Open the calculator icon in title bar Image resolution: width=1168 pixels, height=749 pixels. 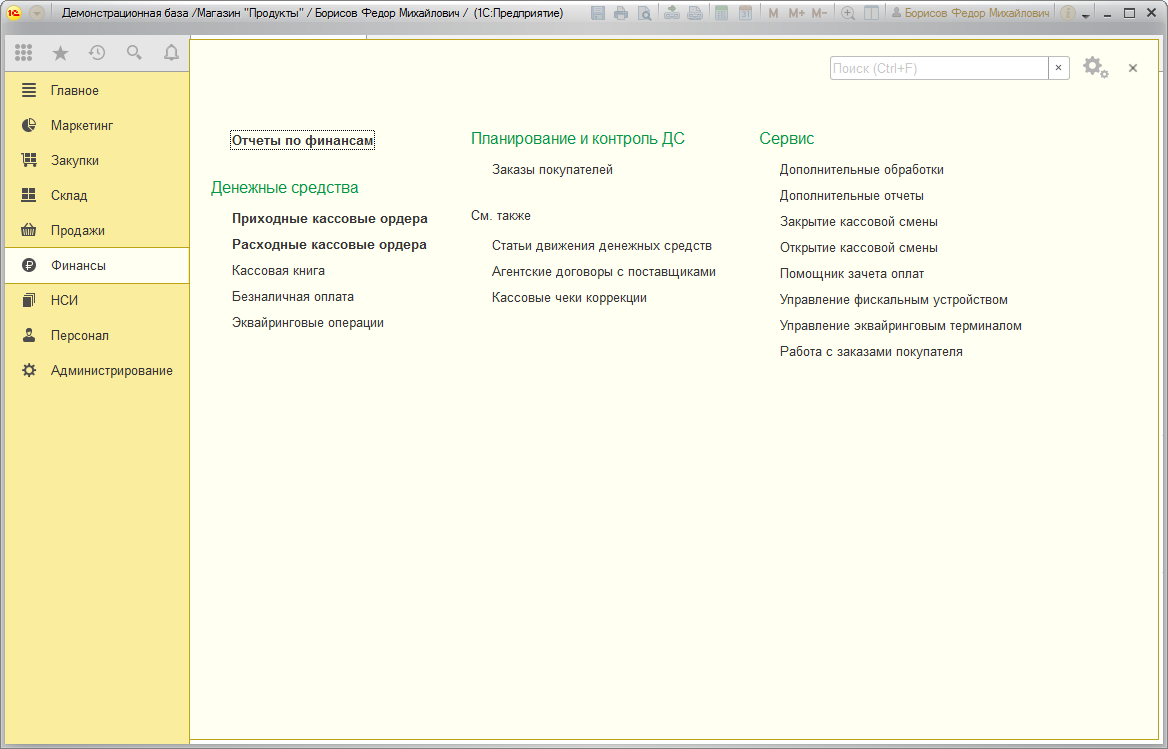point(721,13)
